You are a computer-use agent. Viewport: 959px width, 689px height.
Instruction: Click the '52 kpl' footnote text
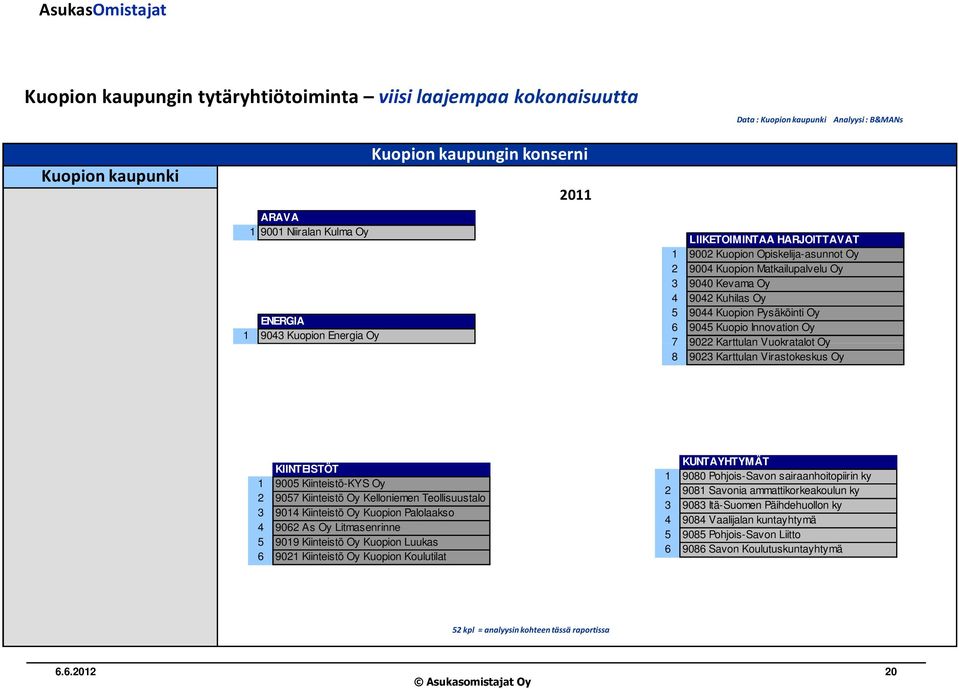[x=530, y=630]
